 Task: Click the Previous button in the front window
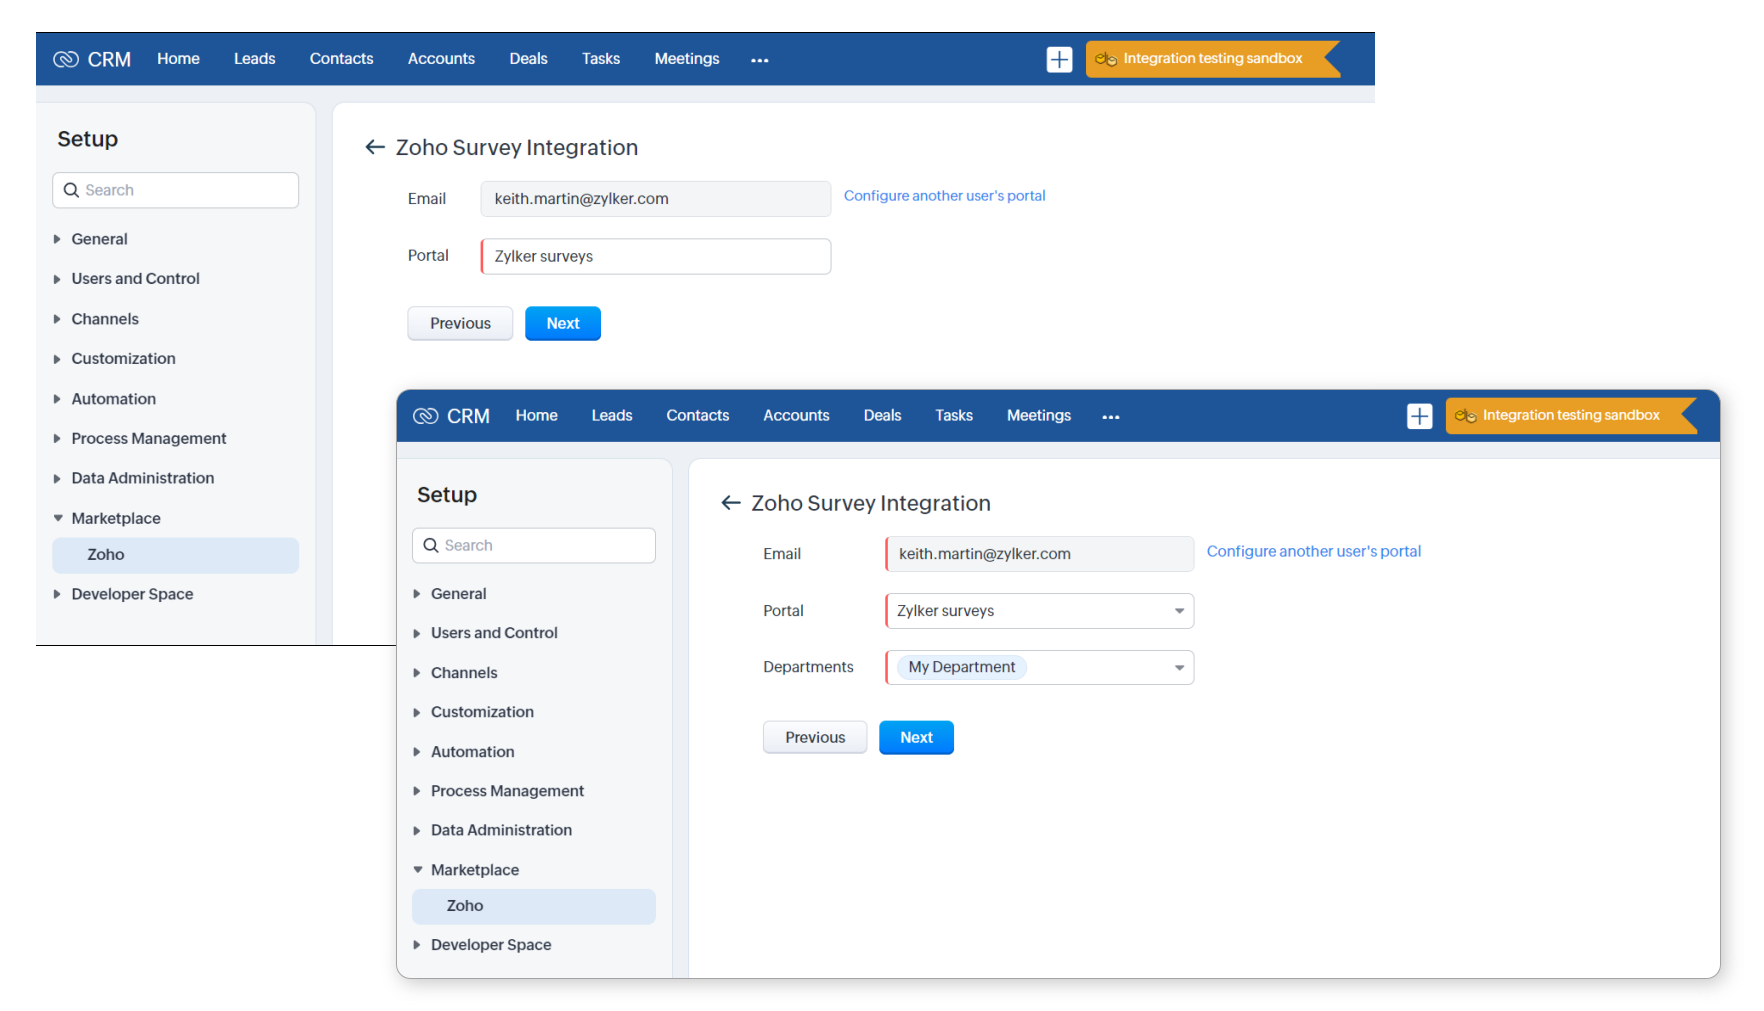(x=815, y=737)
